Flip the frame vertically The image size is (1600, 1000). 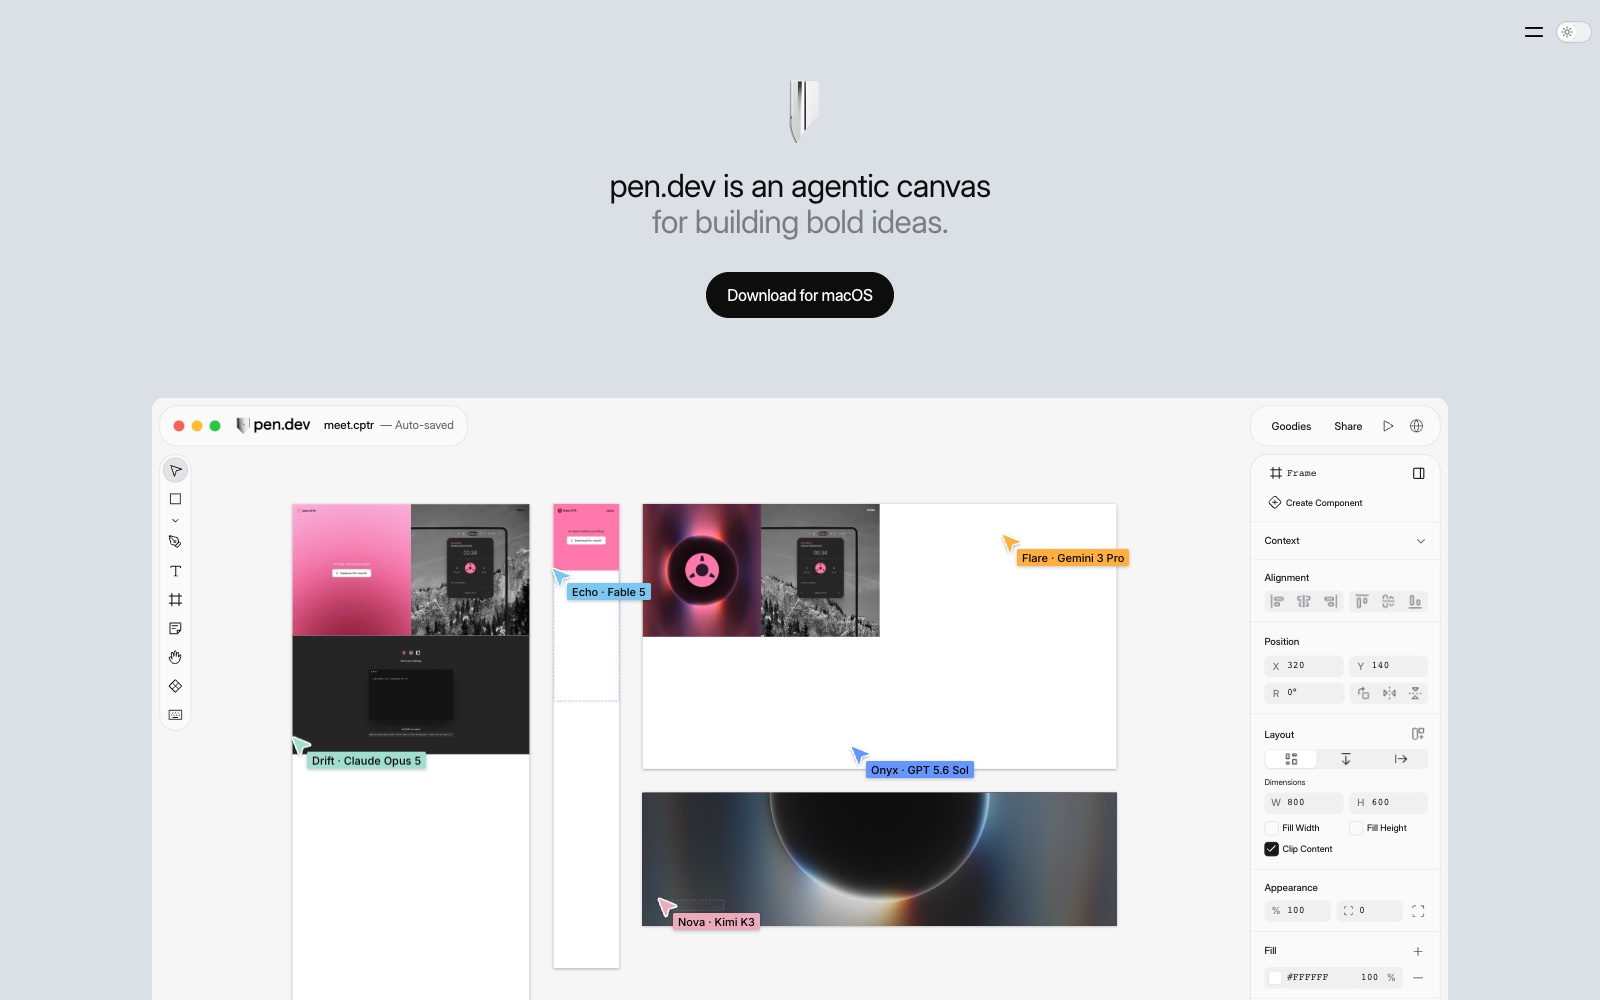1415,693
